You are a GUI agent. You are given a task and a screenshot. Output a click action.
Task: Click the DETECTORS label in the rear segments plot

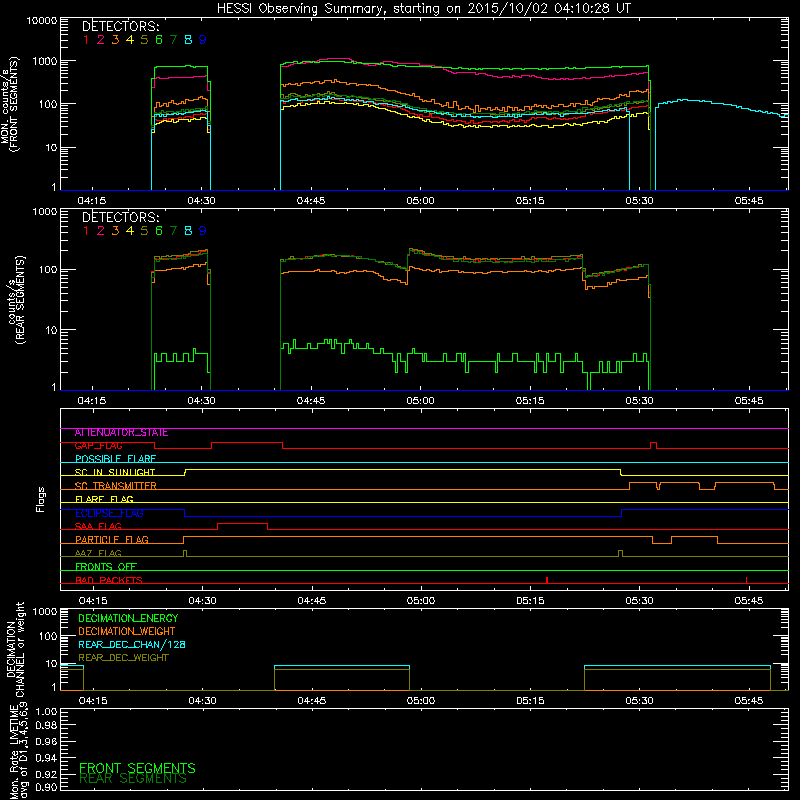[121, 217]
